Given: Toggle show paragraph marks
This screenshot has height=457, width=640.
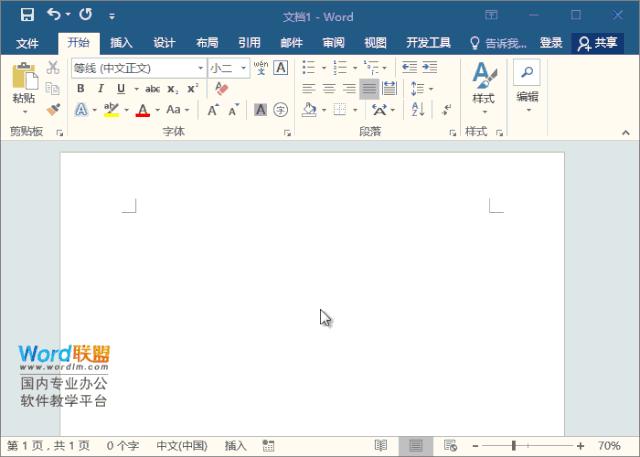Looking at the screenshot, I should point(447,109).
